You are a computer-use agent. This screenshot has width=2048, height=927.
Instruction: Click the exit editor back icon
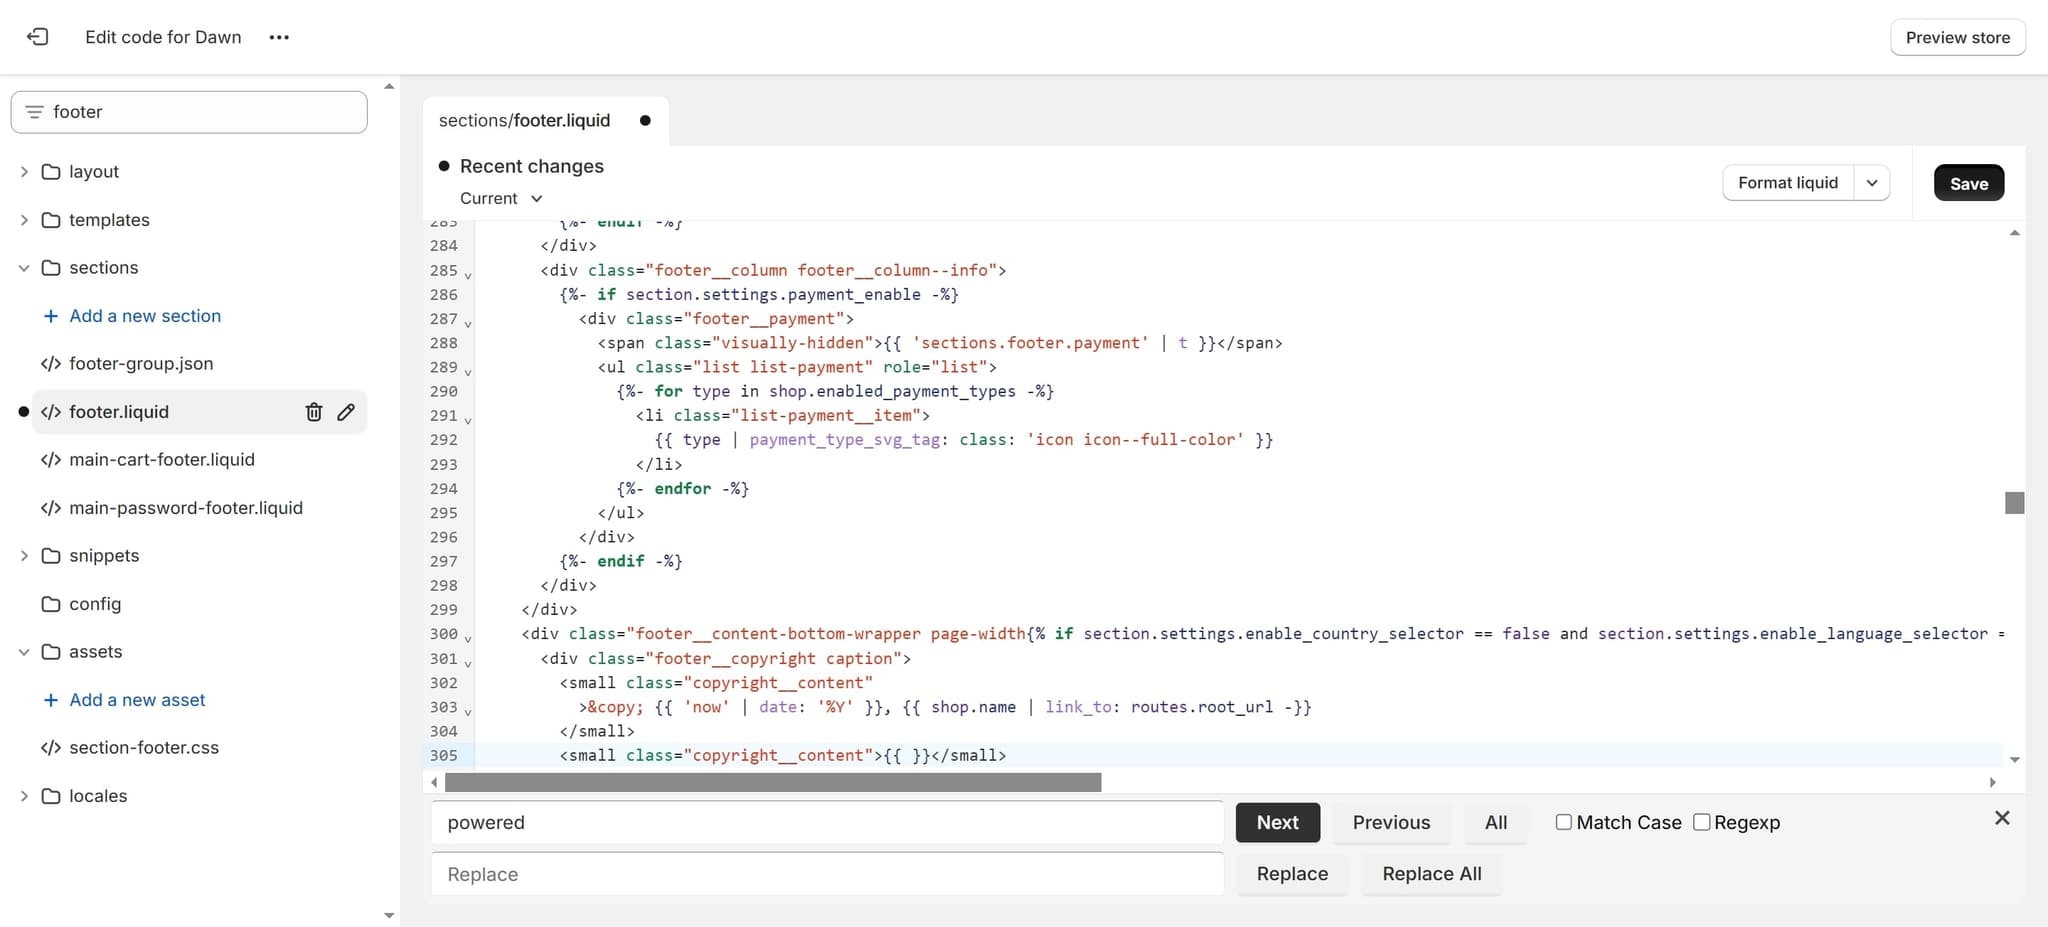37,37
